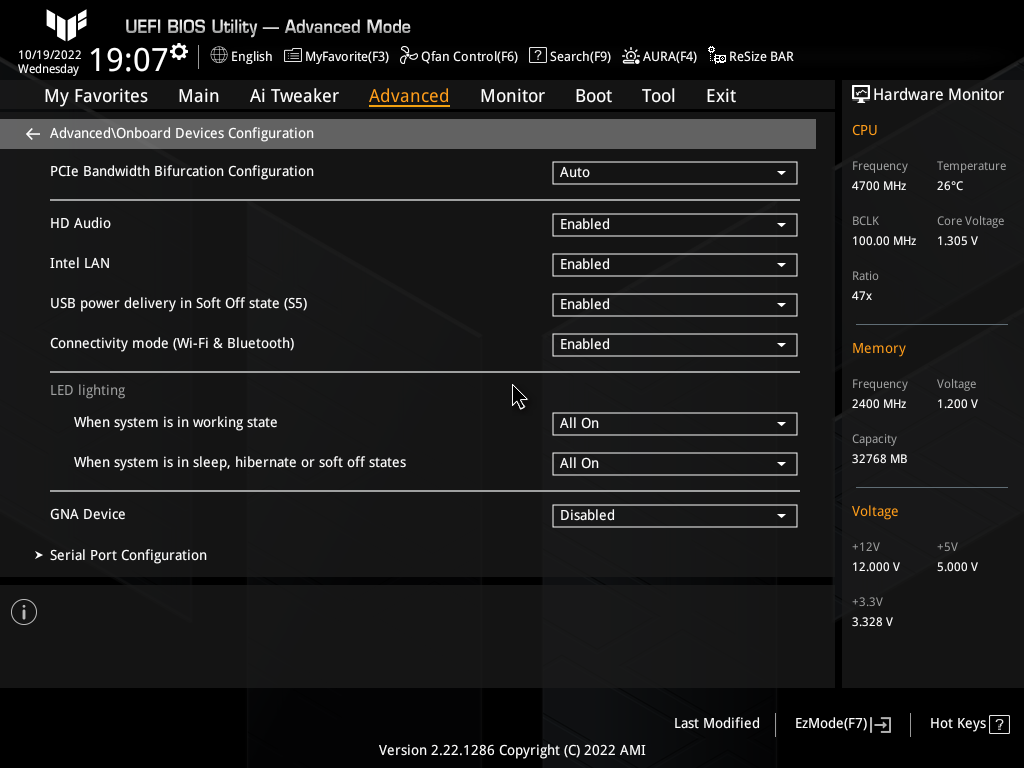Viewport: 1024px width, 768px height.
Task: Click the information icon at bottom left
Action: tap(23, 611)
